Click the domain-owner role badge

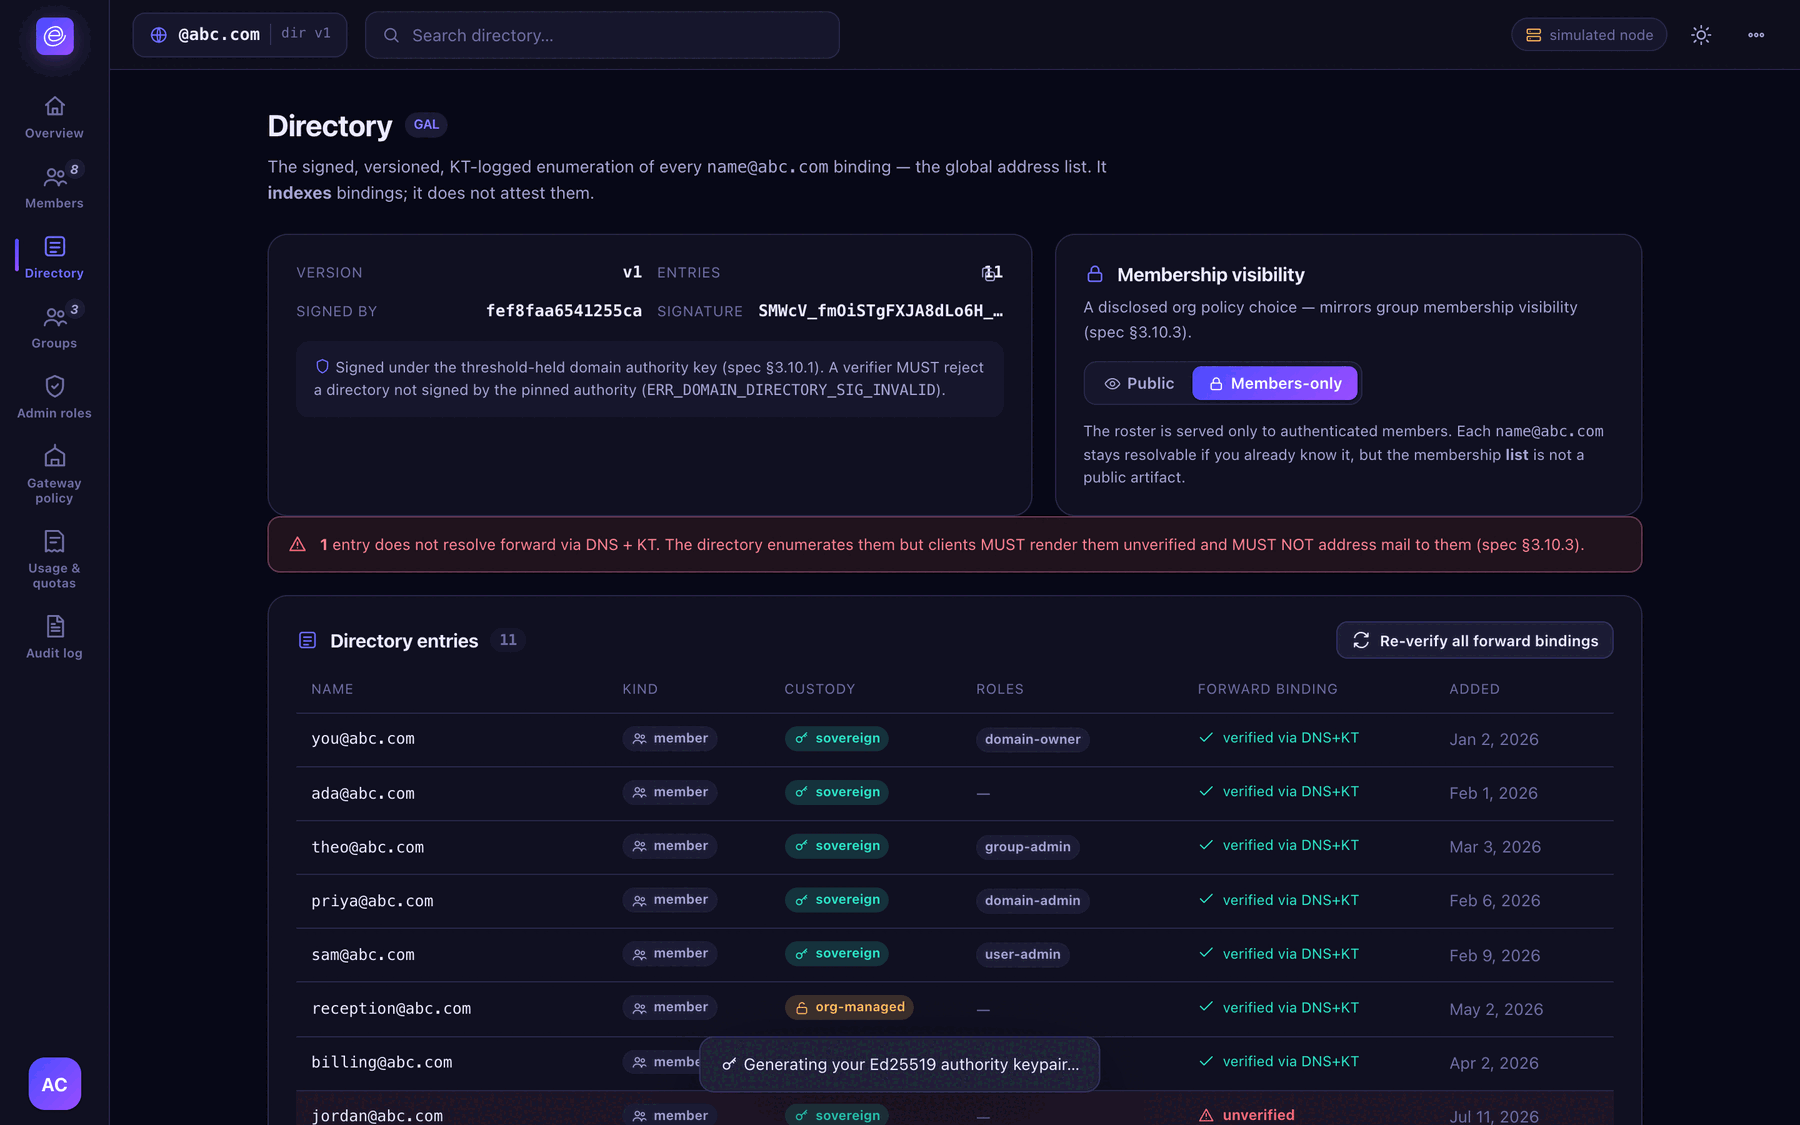point(1032,740)
